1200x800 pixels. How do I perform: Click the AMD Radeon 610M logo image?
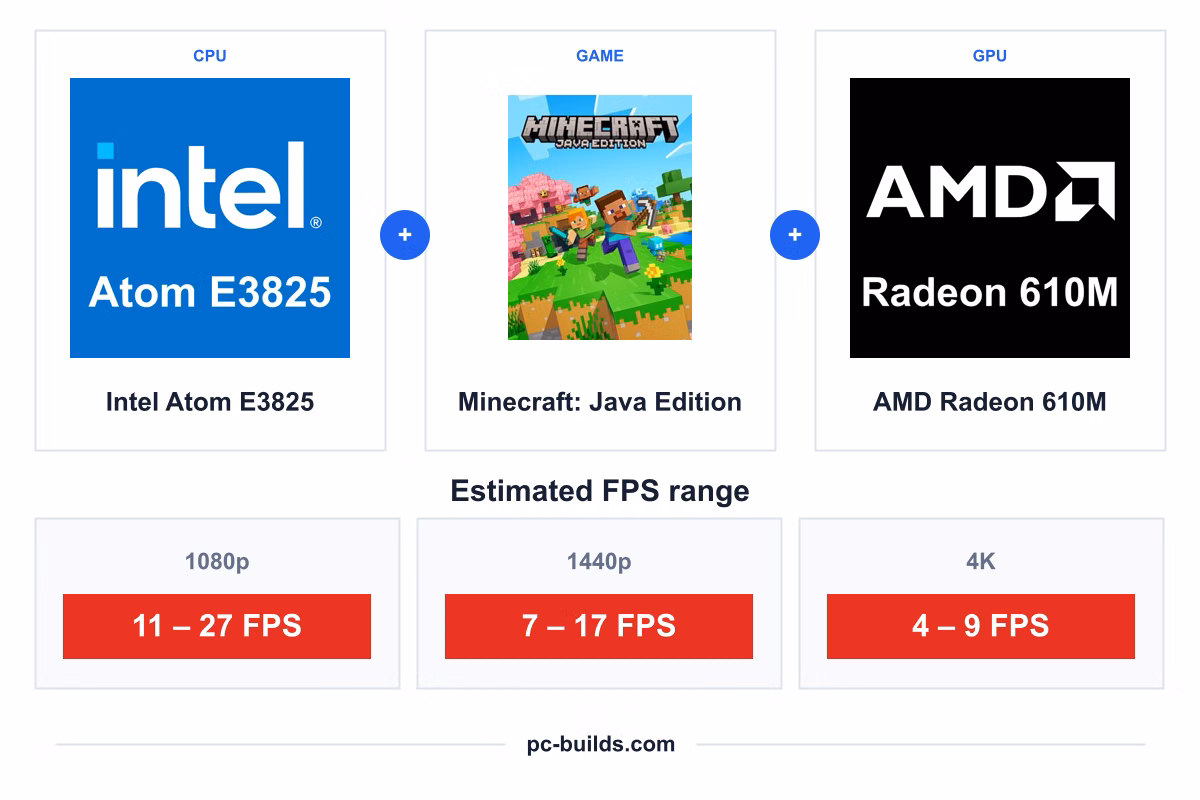click(x=990, y=218)
